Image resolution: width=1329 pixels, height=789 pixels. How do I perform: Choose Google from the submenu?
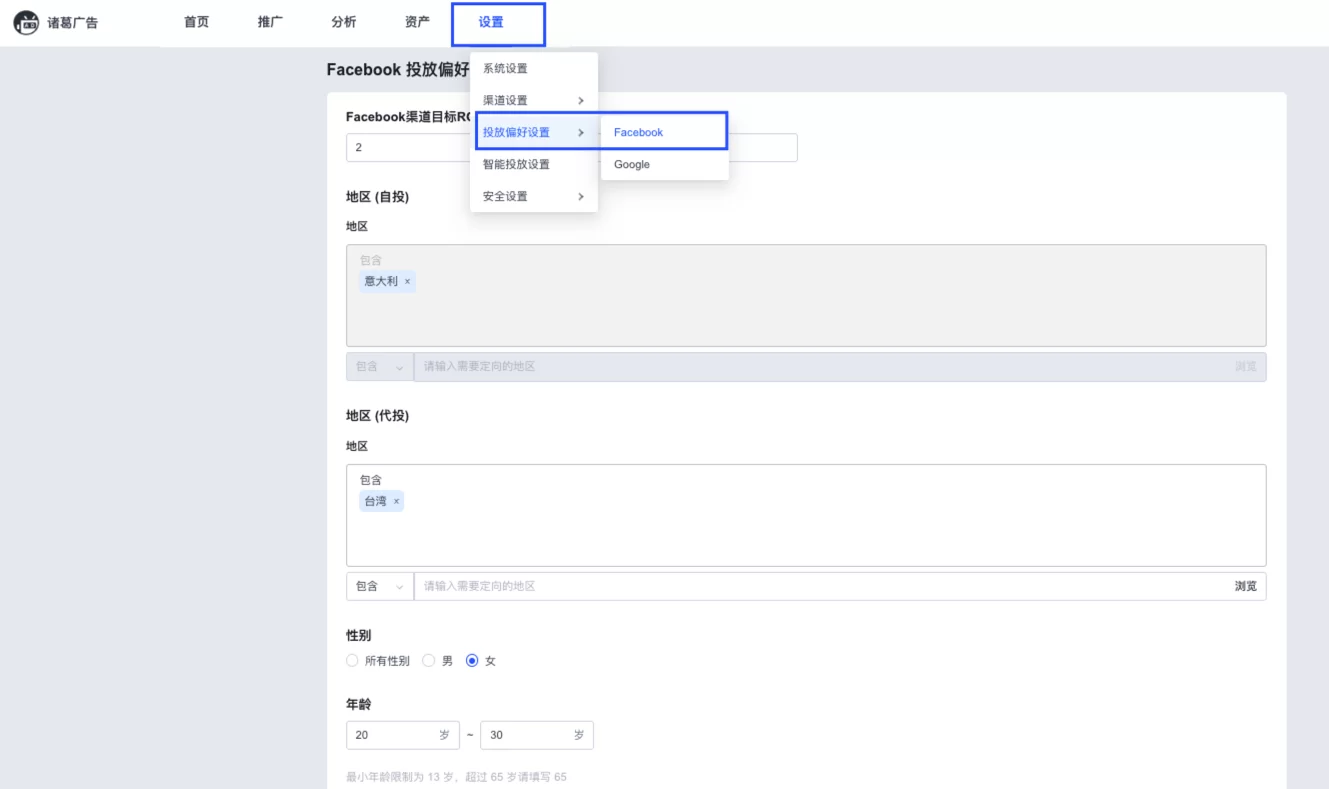click(632, 165)
